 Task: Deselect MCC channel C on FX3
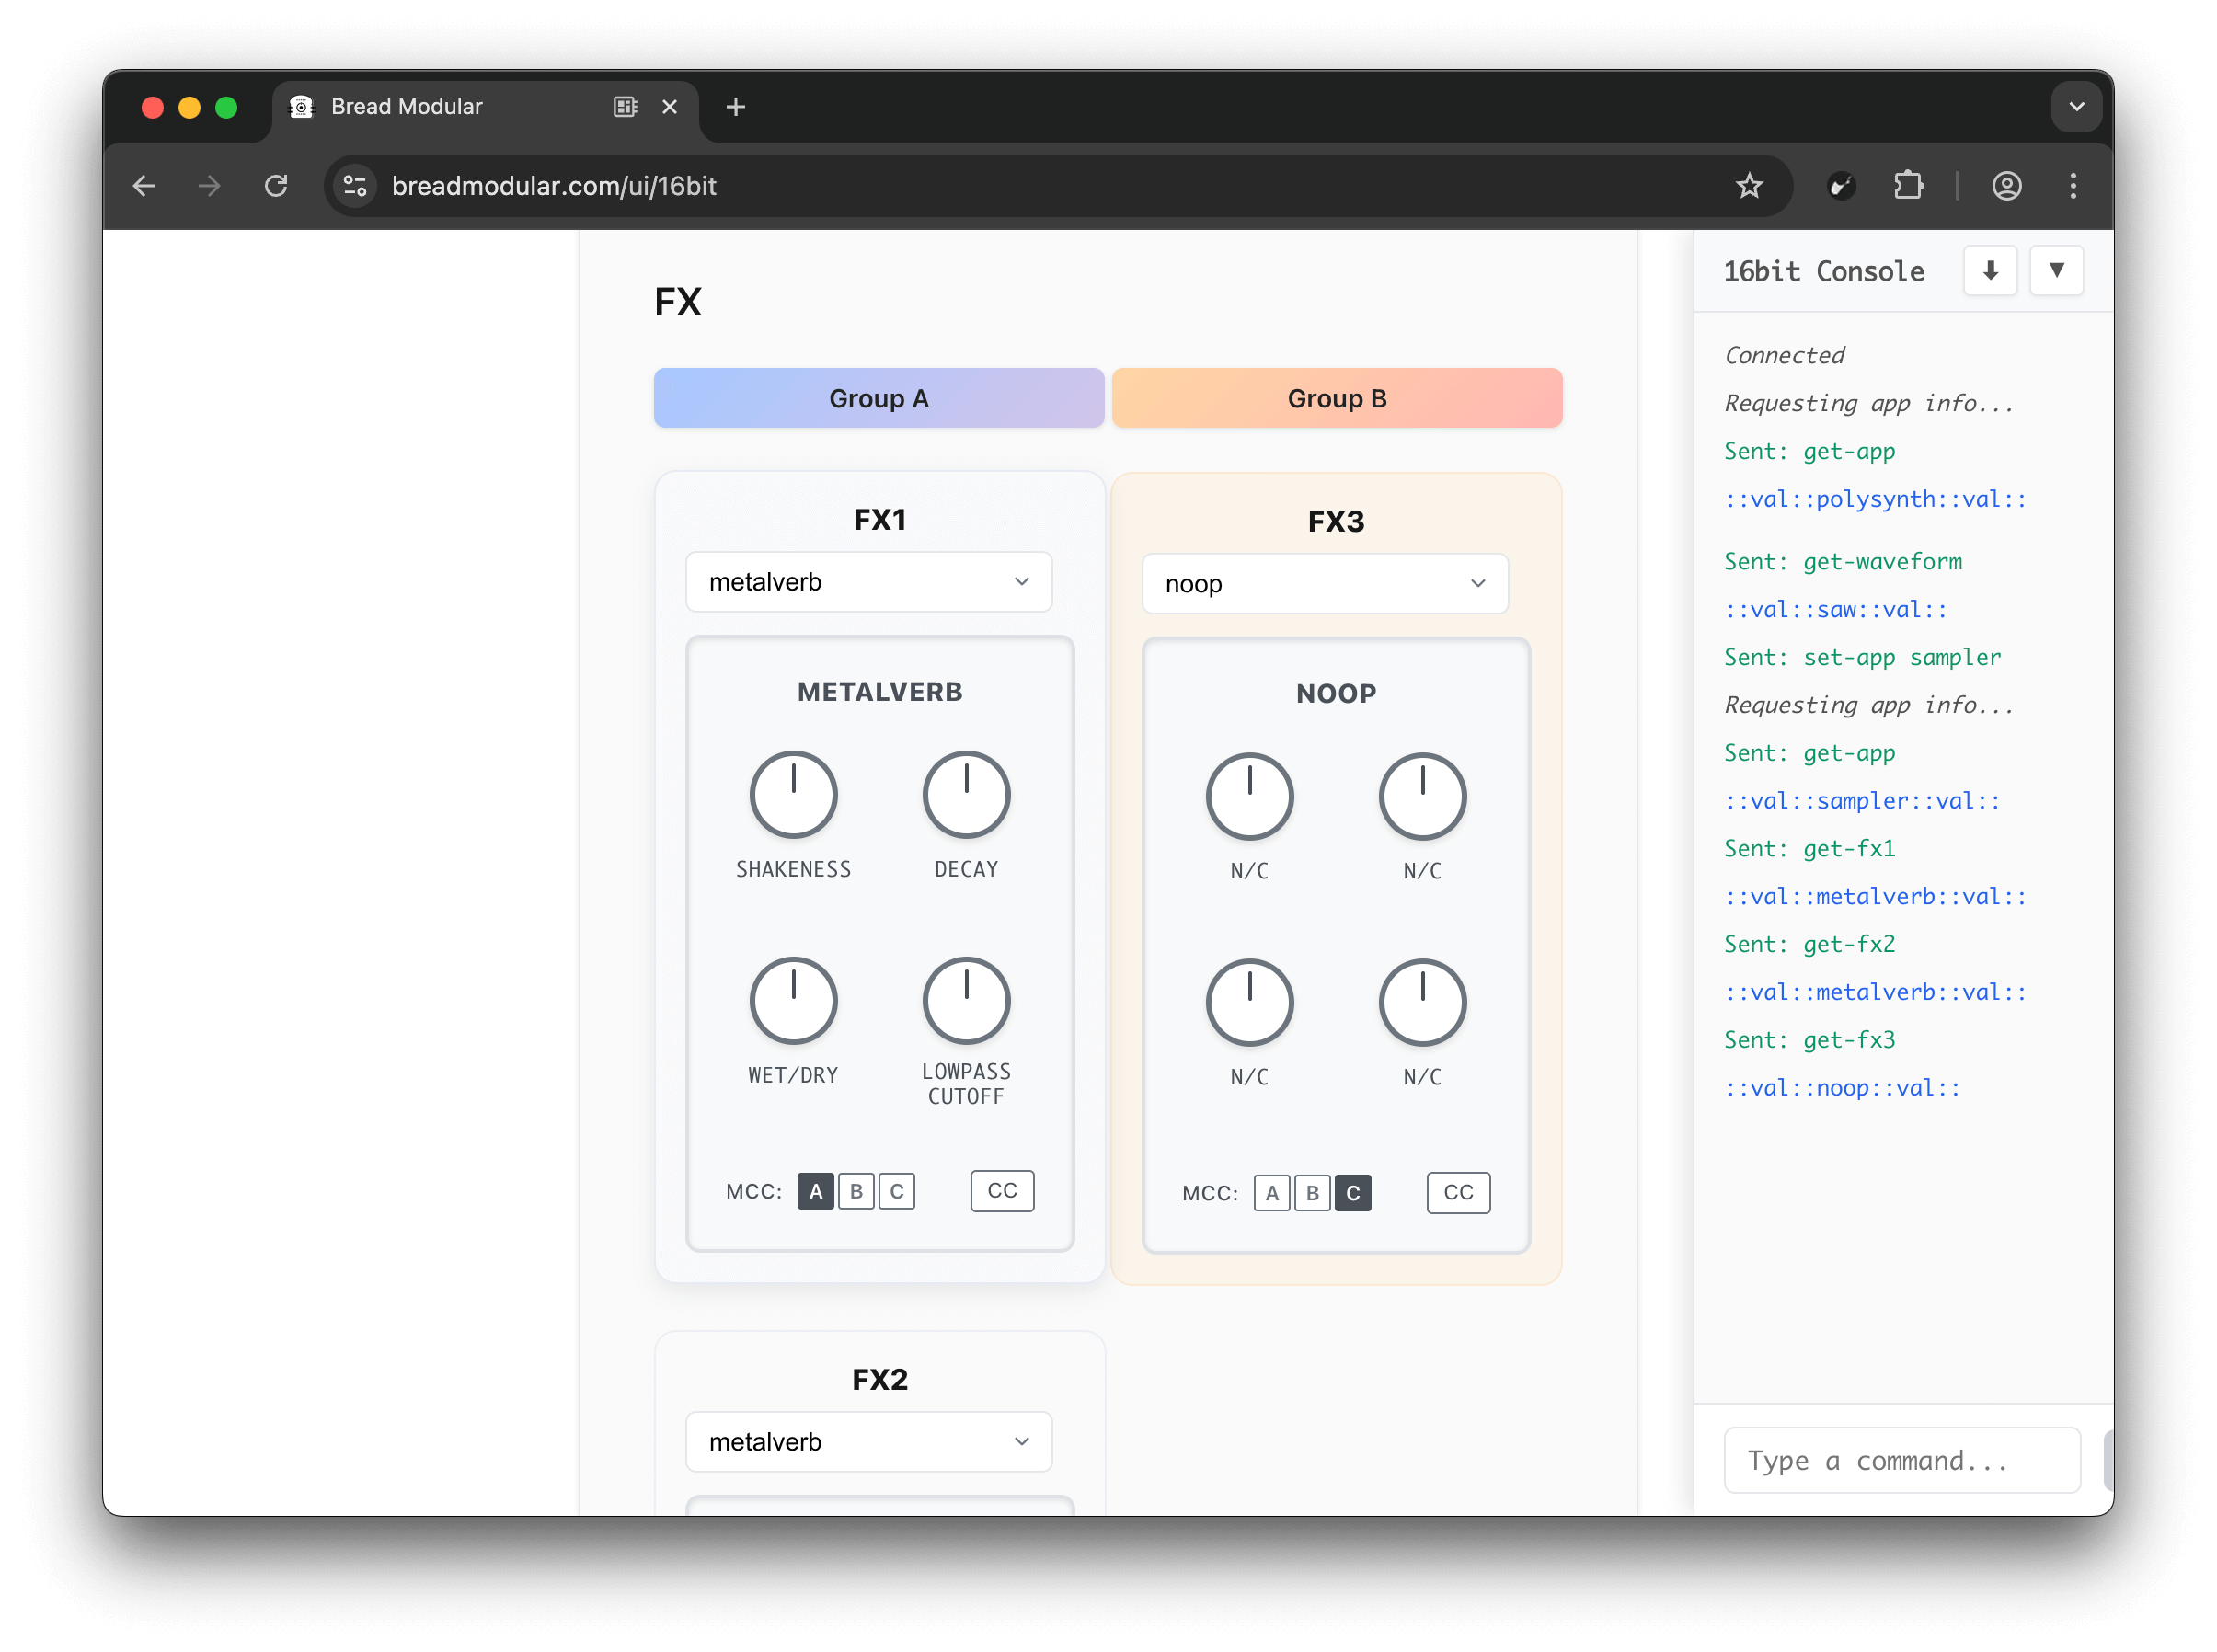[1353, 1193]
